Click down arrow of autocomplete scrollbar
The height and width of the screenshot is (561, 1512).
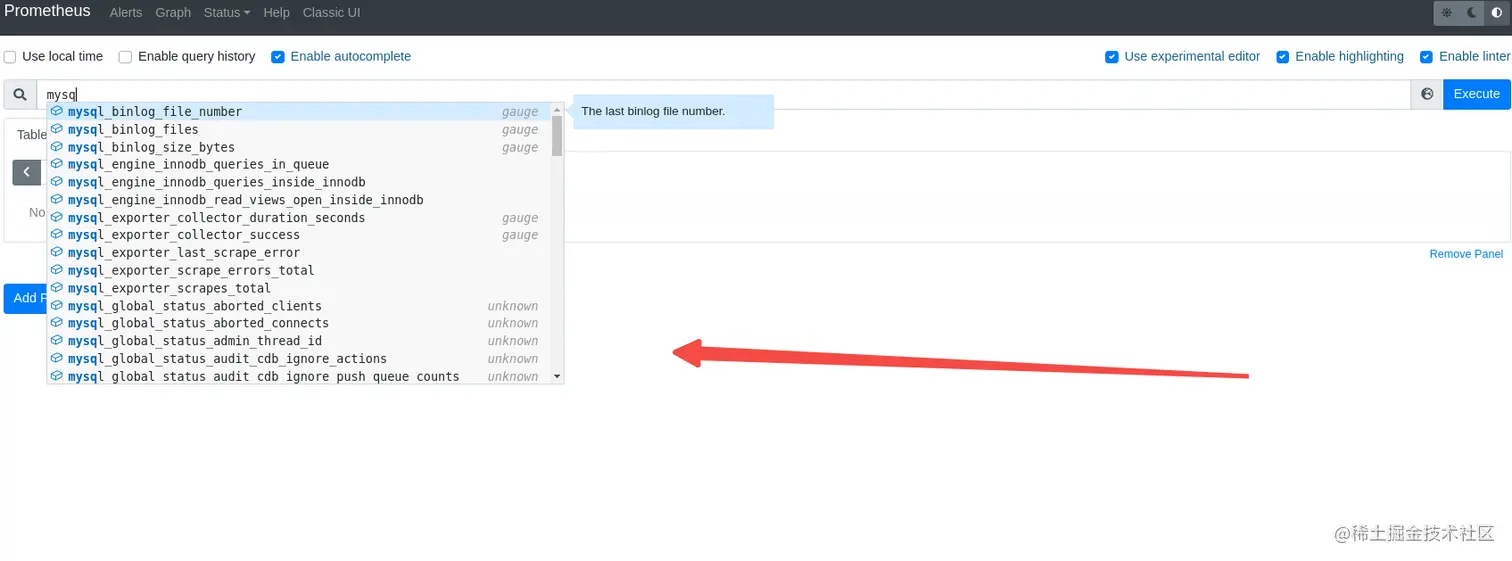coord(557,377)
